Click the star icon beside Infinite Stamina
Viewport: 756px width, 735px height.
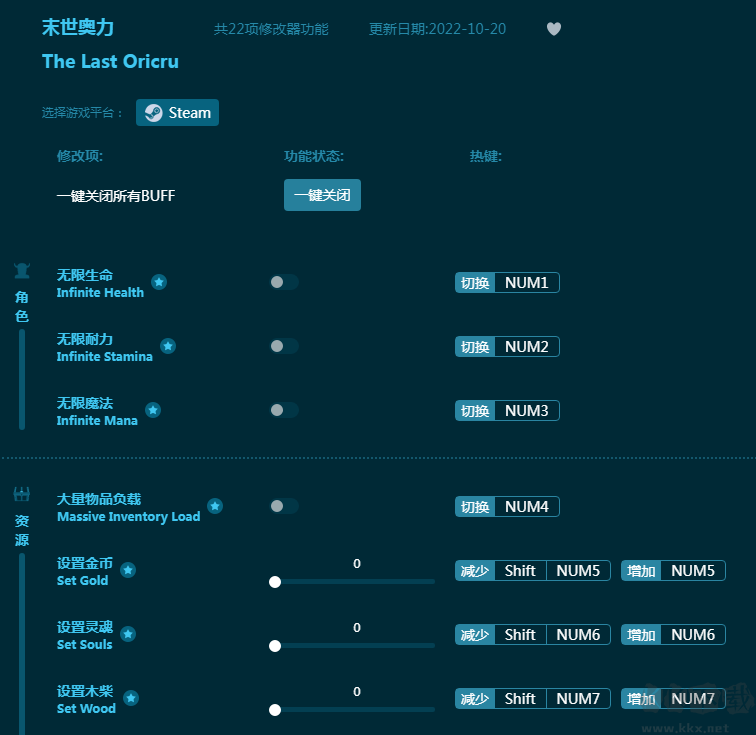pyautogui.click(x=168, y=346)
